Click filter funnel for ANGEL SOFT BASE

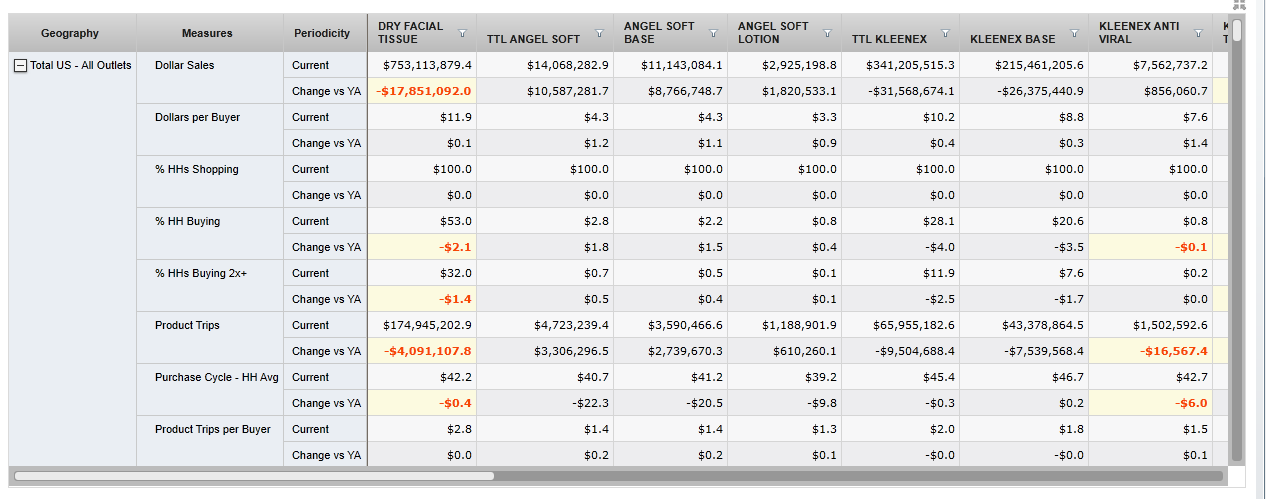coord(713,33)
